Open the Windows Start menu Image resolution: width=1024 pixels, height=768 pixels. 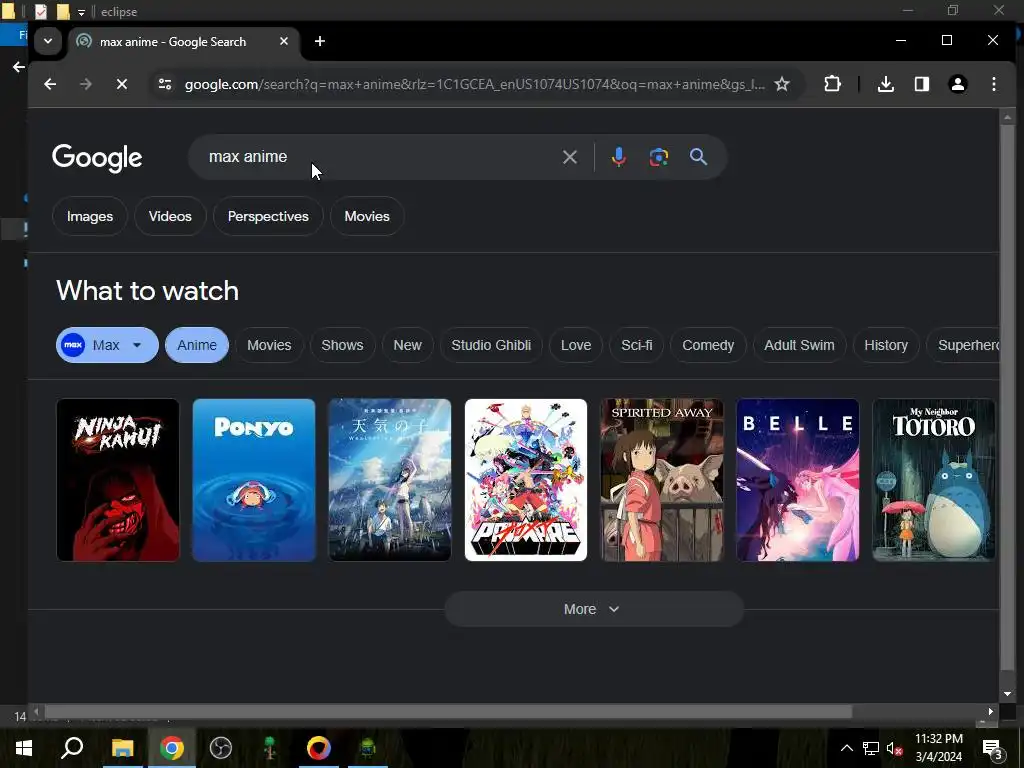click(24, 748)
